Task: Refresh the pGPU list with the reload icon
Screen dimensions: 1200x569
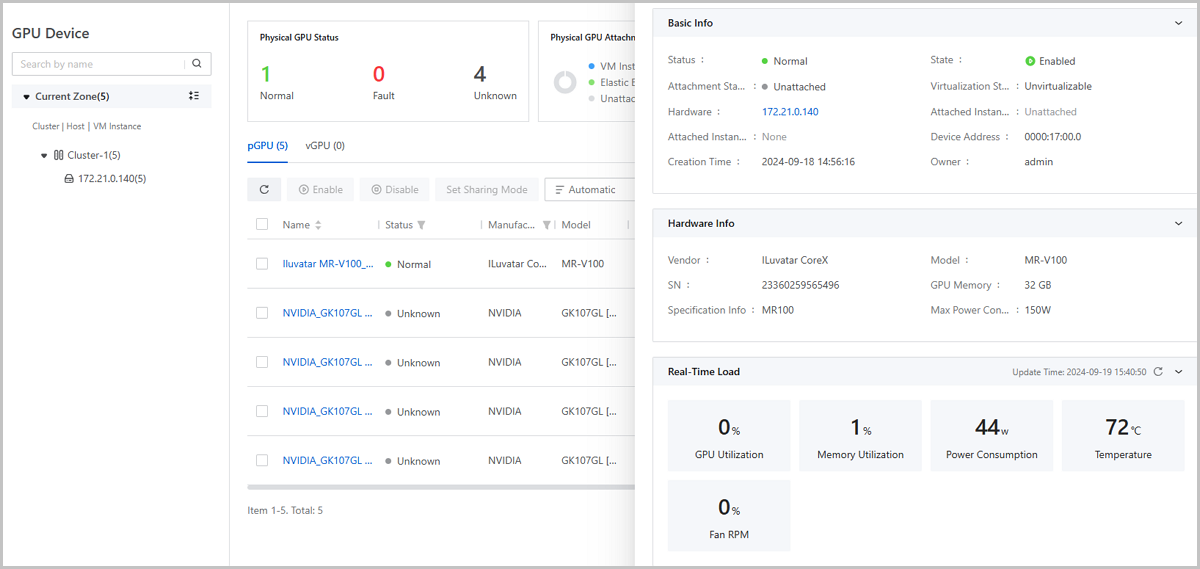Action: (x=264, y=189)
